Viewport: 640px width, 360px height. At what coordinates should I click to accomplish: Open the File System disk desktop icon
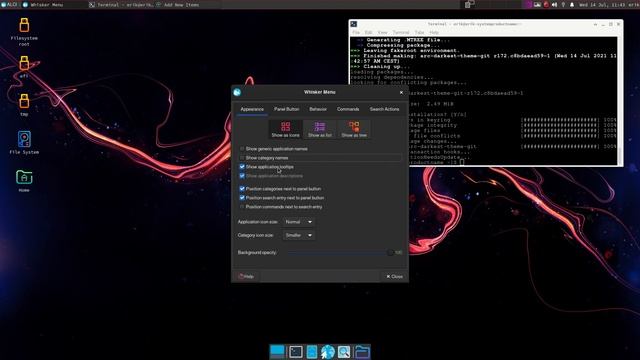(24, 142)
